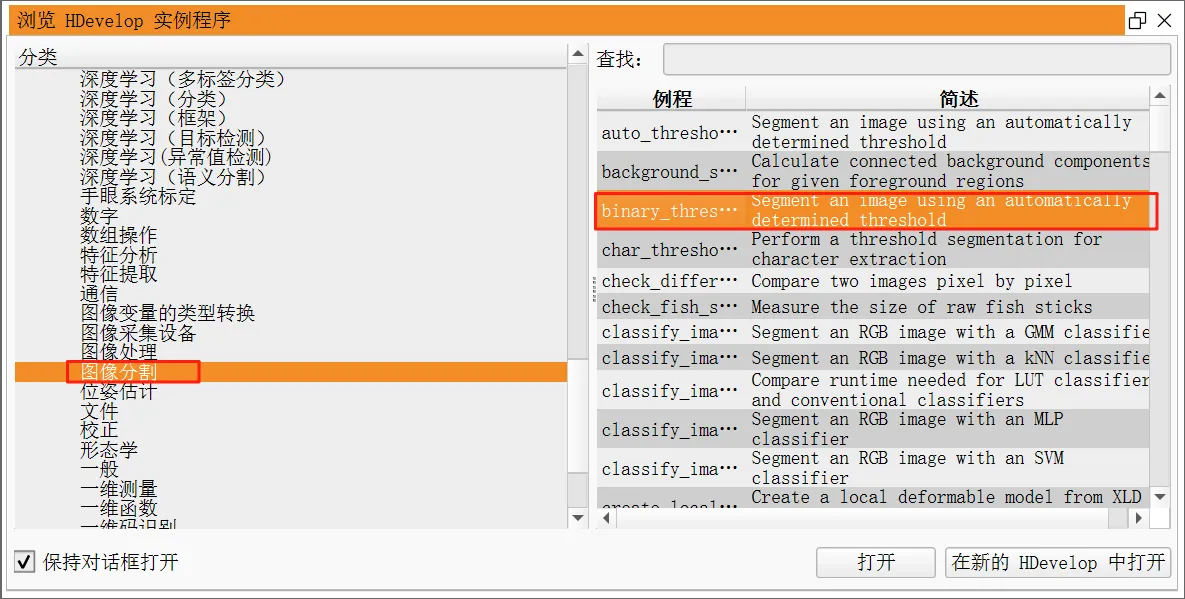This screenshot has width=1185, height=599.
Task: Click example table scroll-up arrow
Action: tap(1160, 96)
